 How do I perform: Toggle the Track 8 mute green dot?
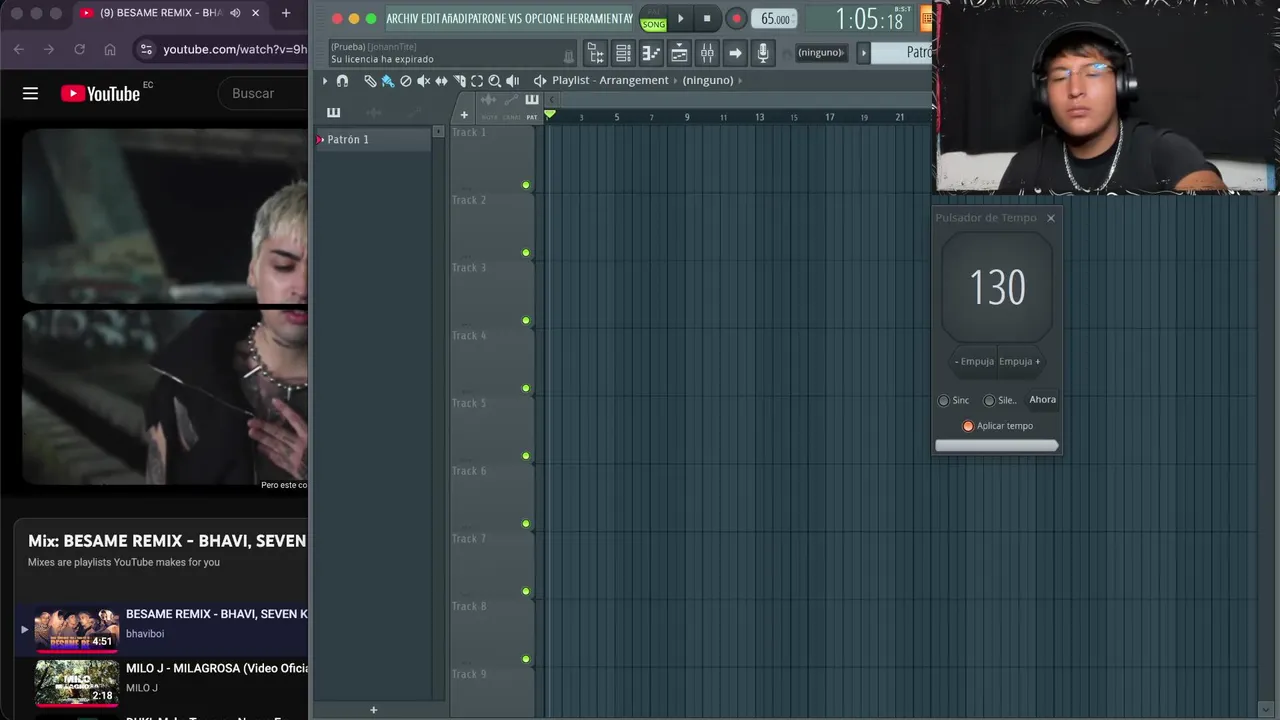pyautogui.click(x=526, y=659)
